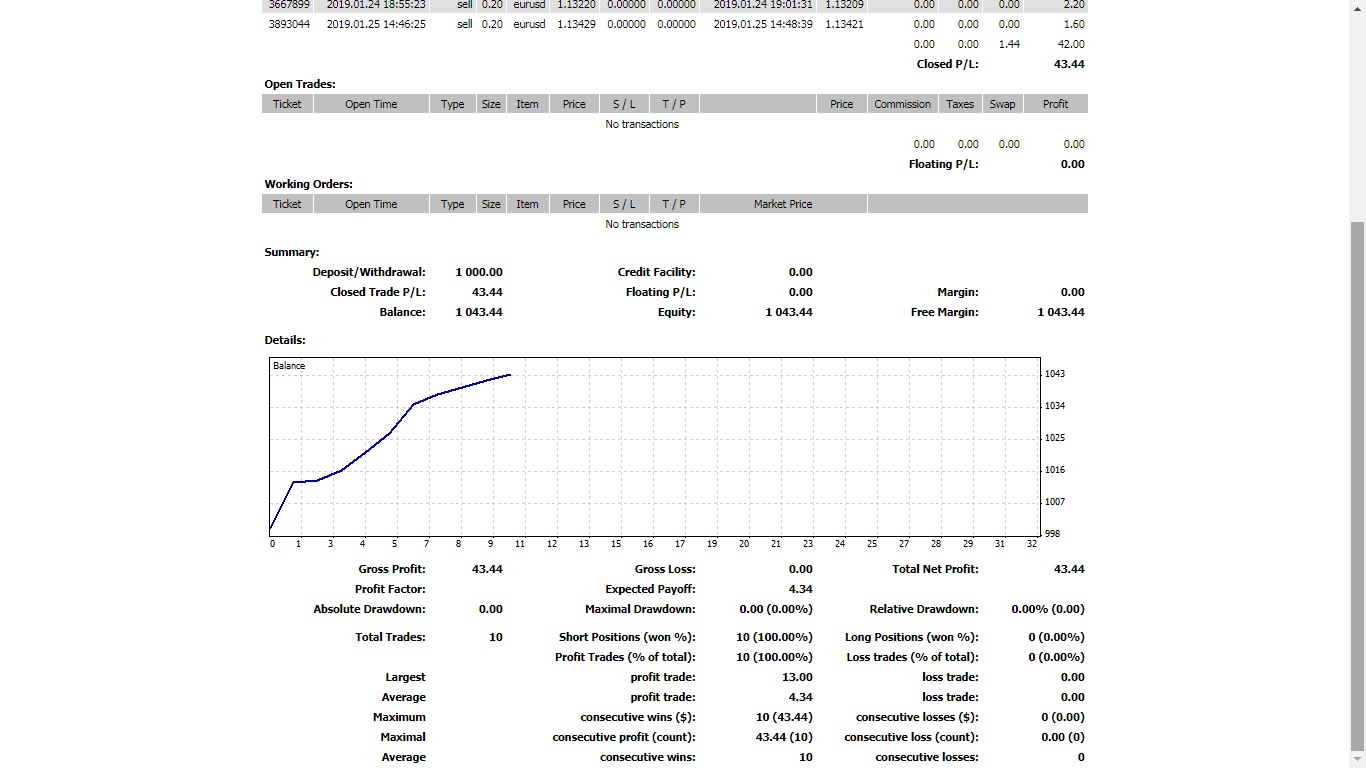Click the empty scrollbar track above the thumb
Viewport: 1366px width, 768px height.
click(x=1357, y=110)
